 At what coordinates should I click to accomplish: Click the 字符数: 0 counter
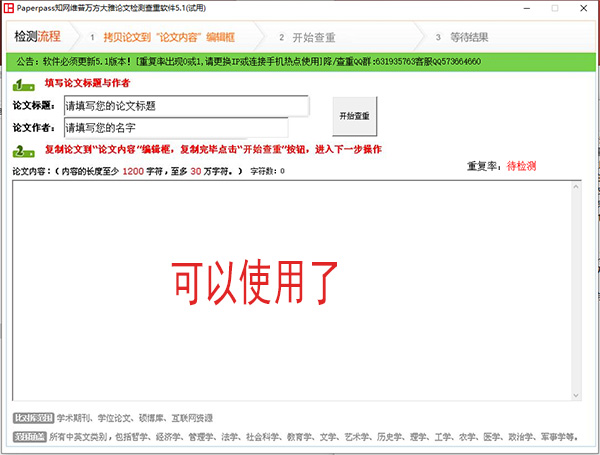267,171
